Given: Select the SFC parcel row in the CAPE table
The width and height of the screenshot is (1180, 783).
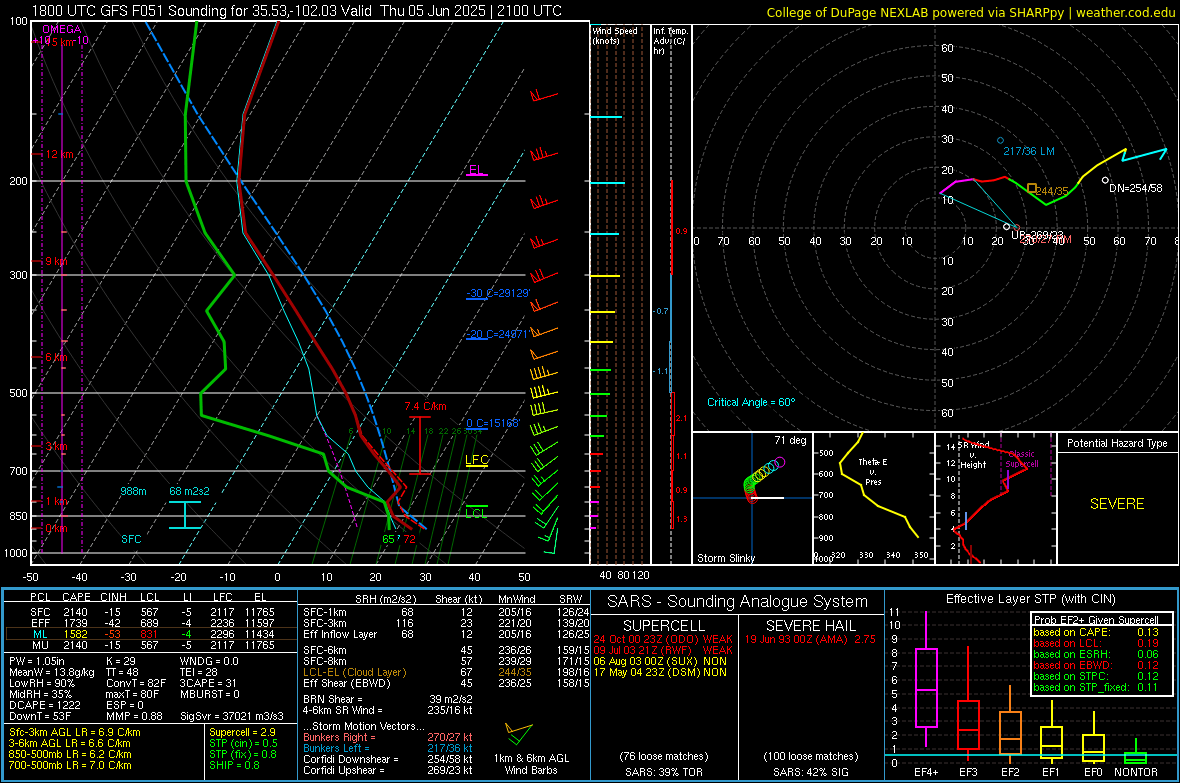Looking at the screenshot, I should tap(152, 612).
